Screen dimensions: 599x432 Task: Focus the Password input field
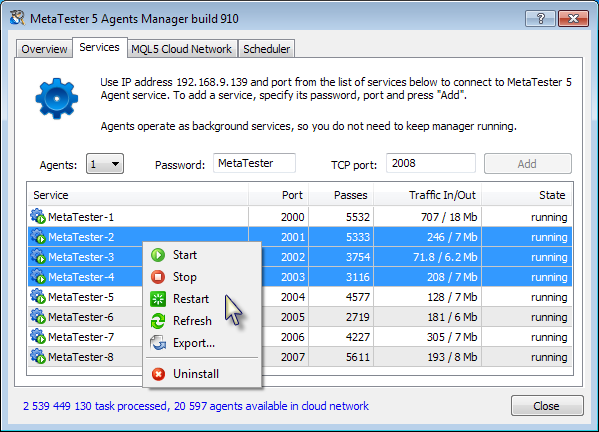254,163
